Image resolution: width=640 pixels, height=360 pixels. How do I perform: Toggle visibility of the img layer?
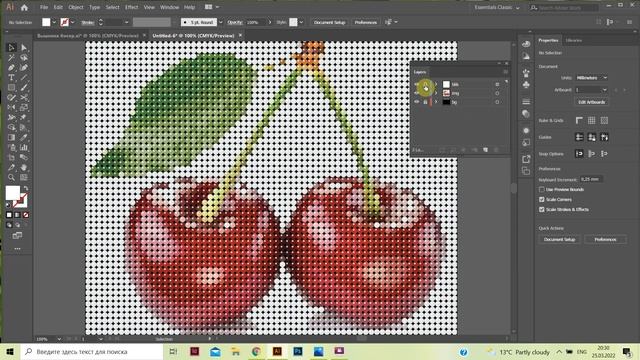[x=416, y=93]
